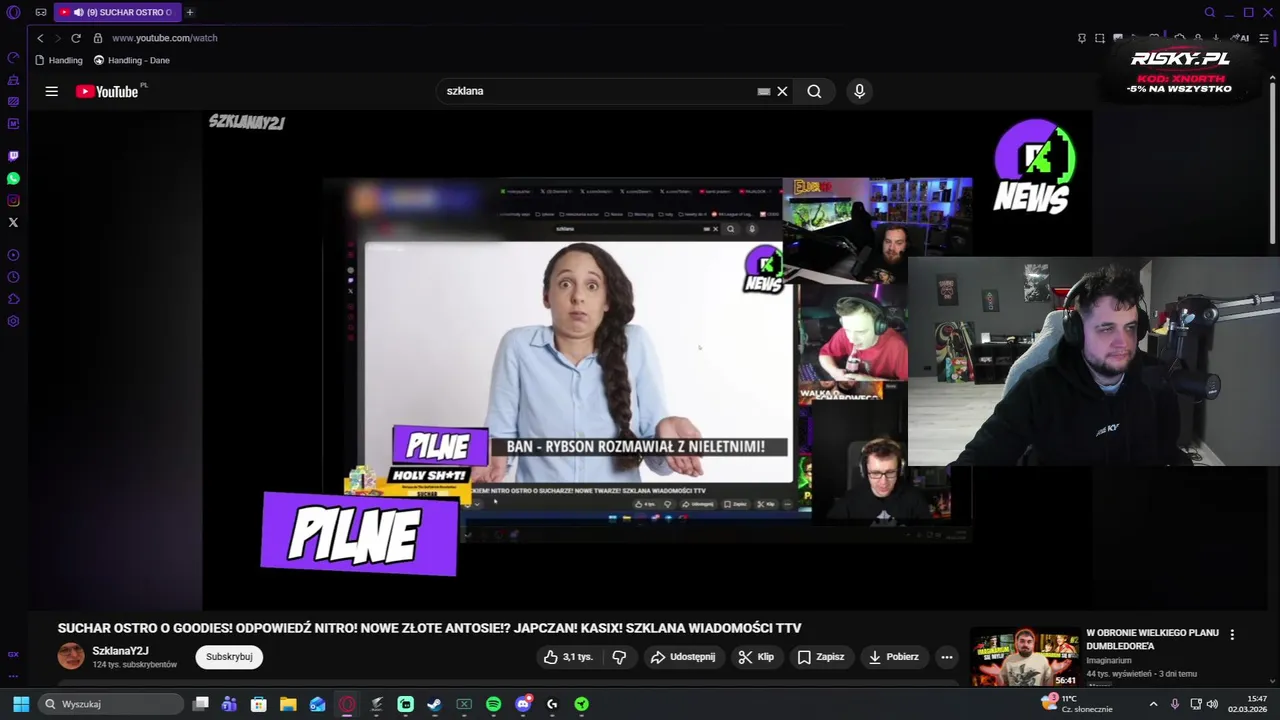The height and width of the screenshot is (720, 1280).
Task: Open File Explorer from the taskbar
Action: pos(288,704)
